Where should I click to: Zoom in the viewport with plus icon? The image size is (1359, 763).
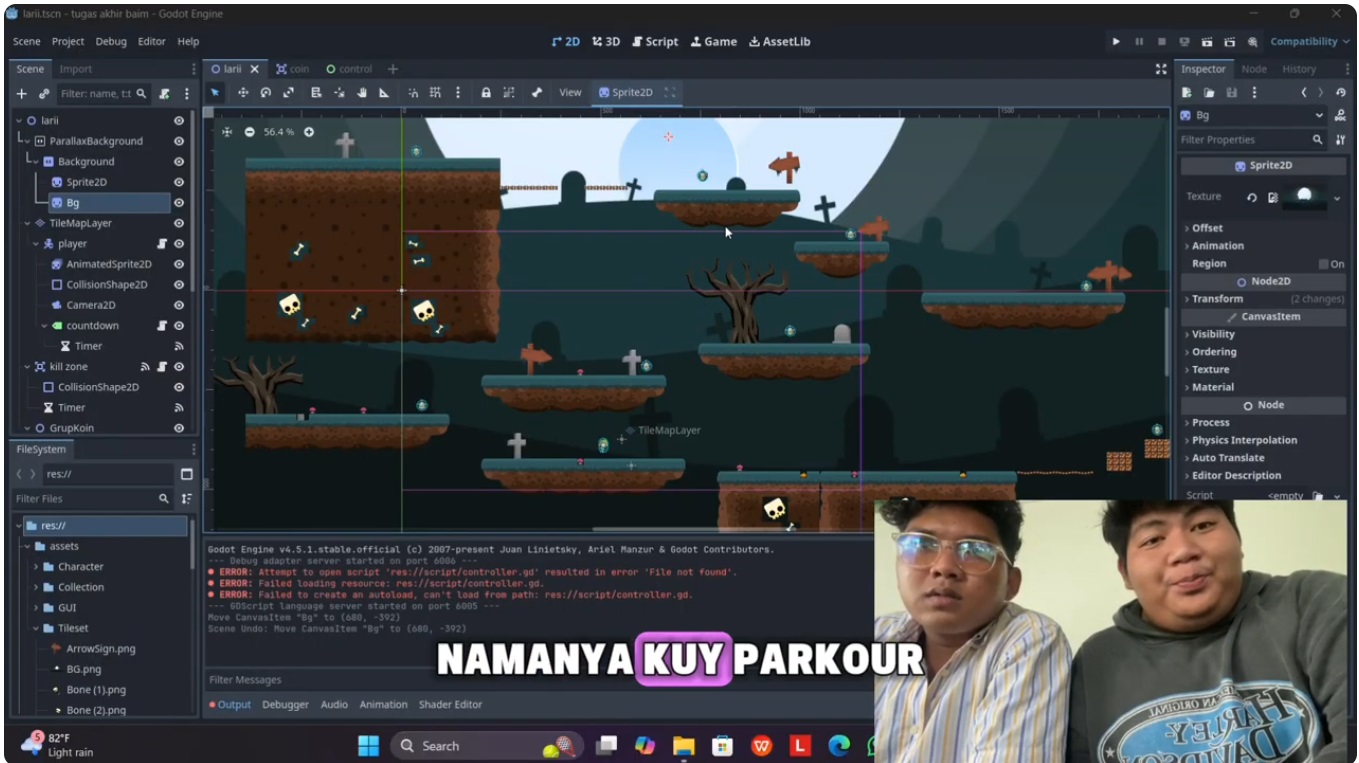click(x=309, y=132)
